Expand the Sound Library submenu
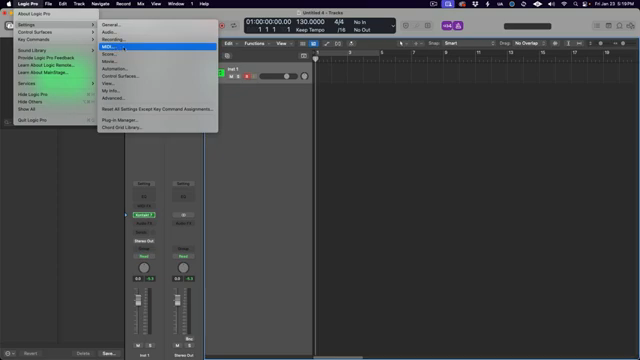This screenshot has width=640, height=360. pyautogui.click(x=56, y=51)
